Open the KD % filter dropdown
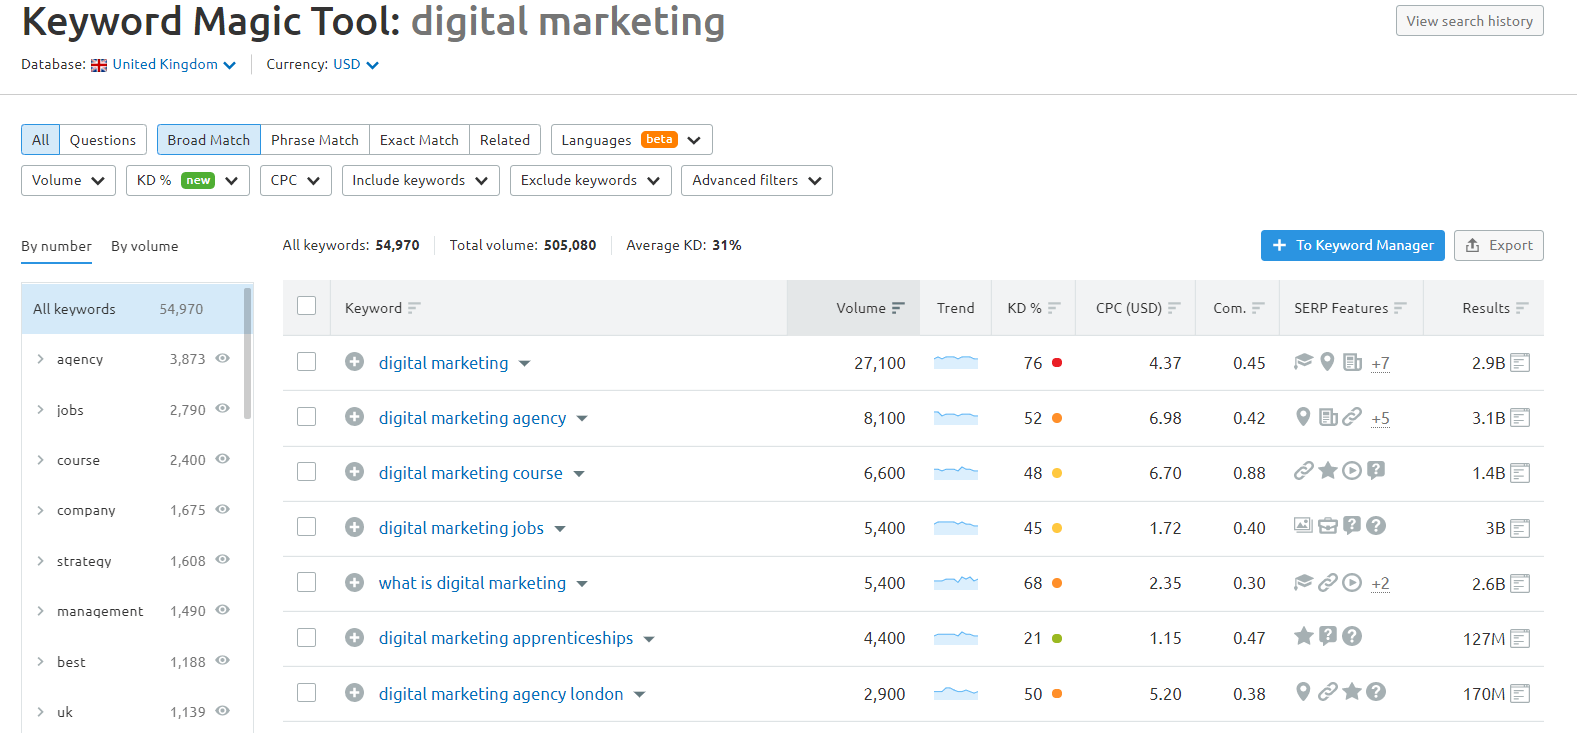 [x=188, y=181]
